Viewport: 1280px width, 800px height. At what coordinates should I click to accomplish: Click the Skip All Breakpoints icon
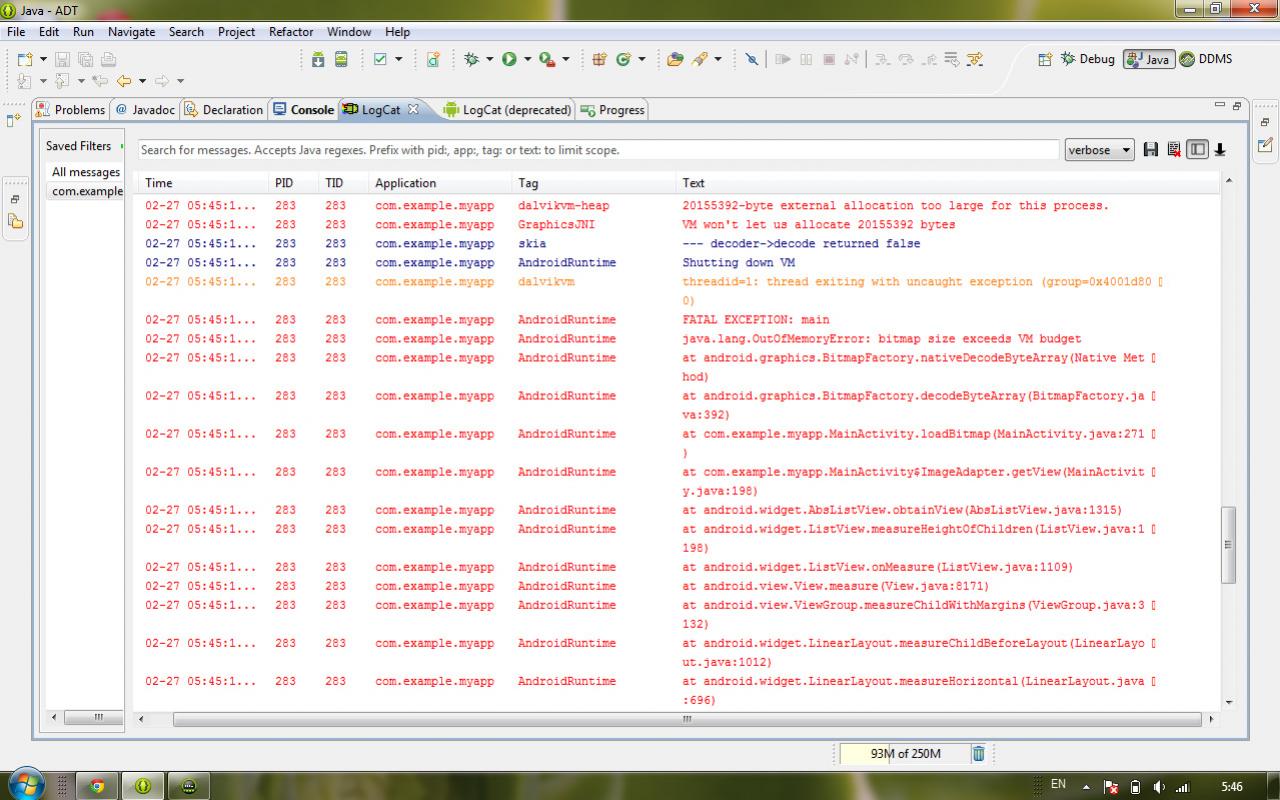[751, 59]
